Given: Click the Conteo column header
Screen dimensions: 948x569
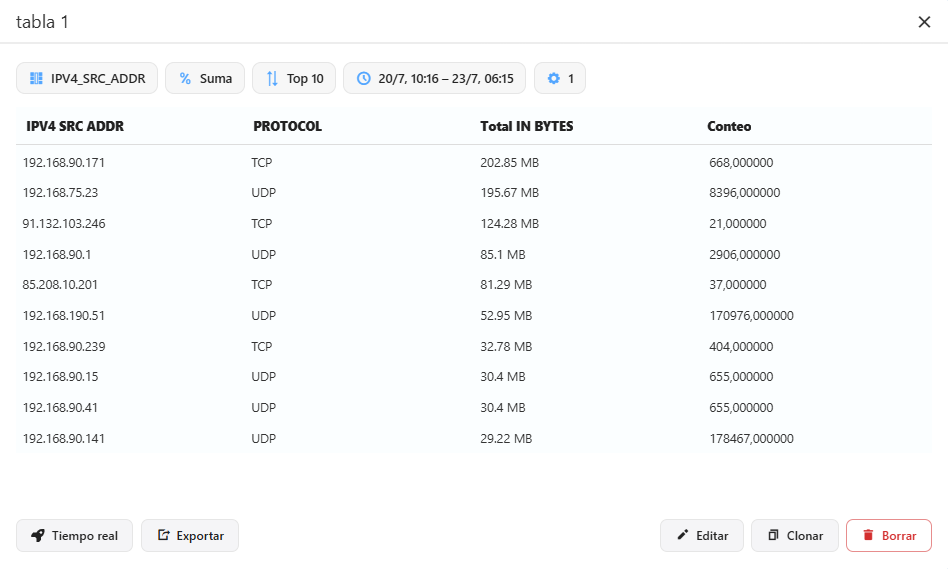Looking at the screenshot, I should (x=729, y=126).
